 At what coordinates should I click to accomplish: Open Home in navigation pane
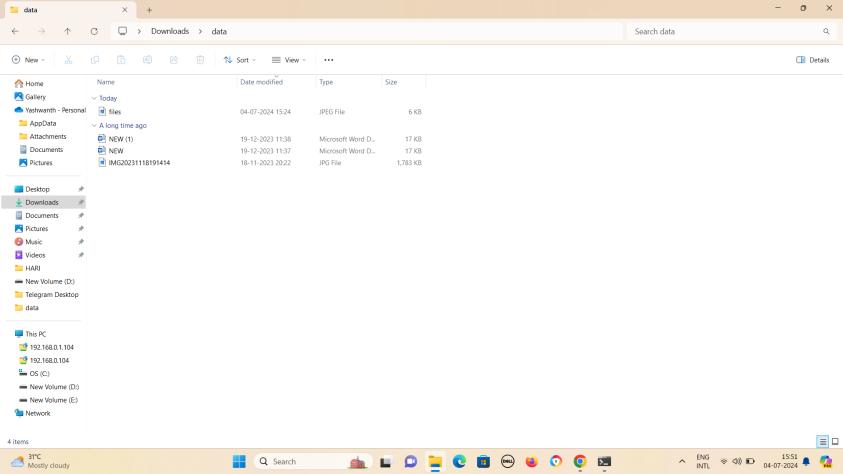(34, 83)
